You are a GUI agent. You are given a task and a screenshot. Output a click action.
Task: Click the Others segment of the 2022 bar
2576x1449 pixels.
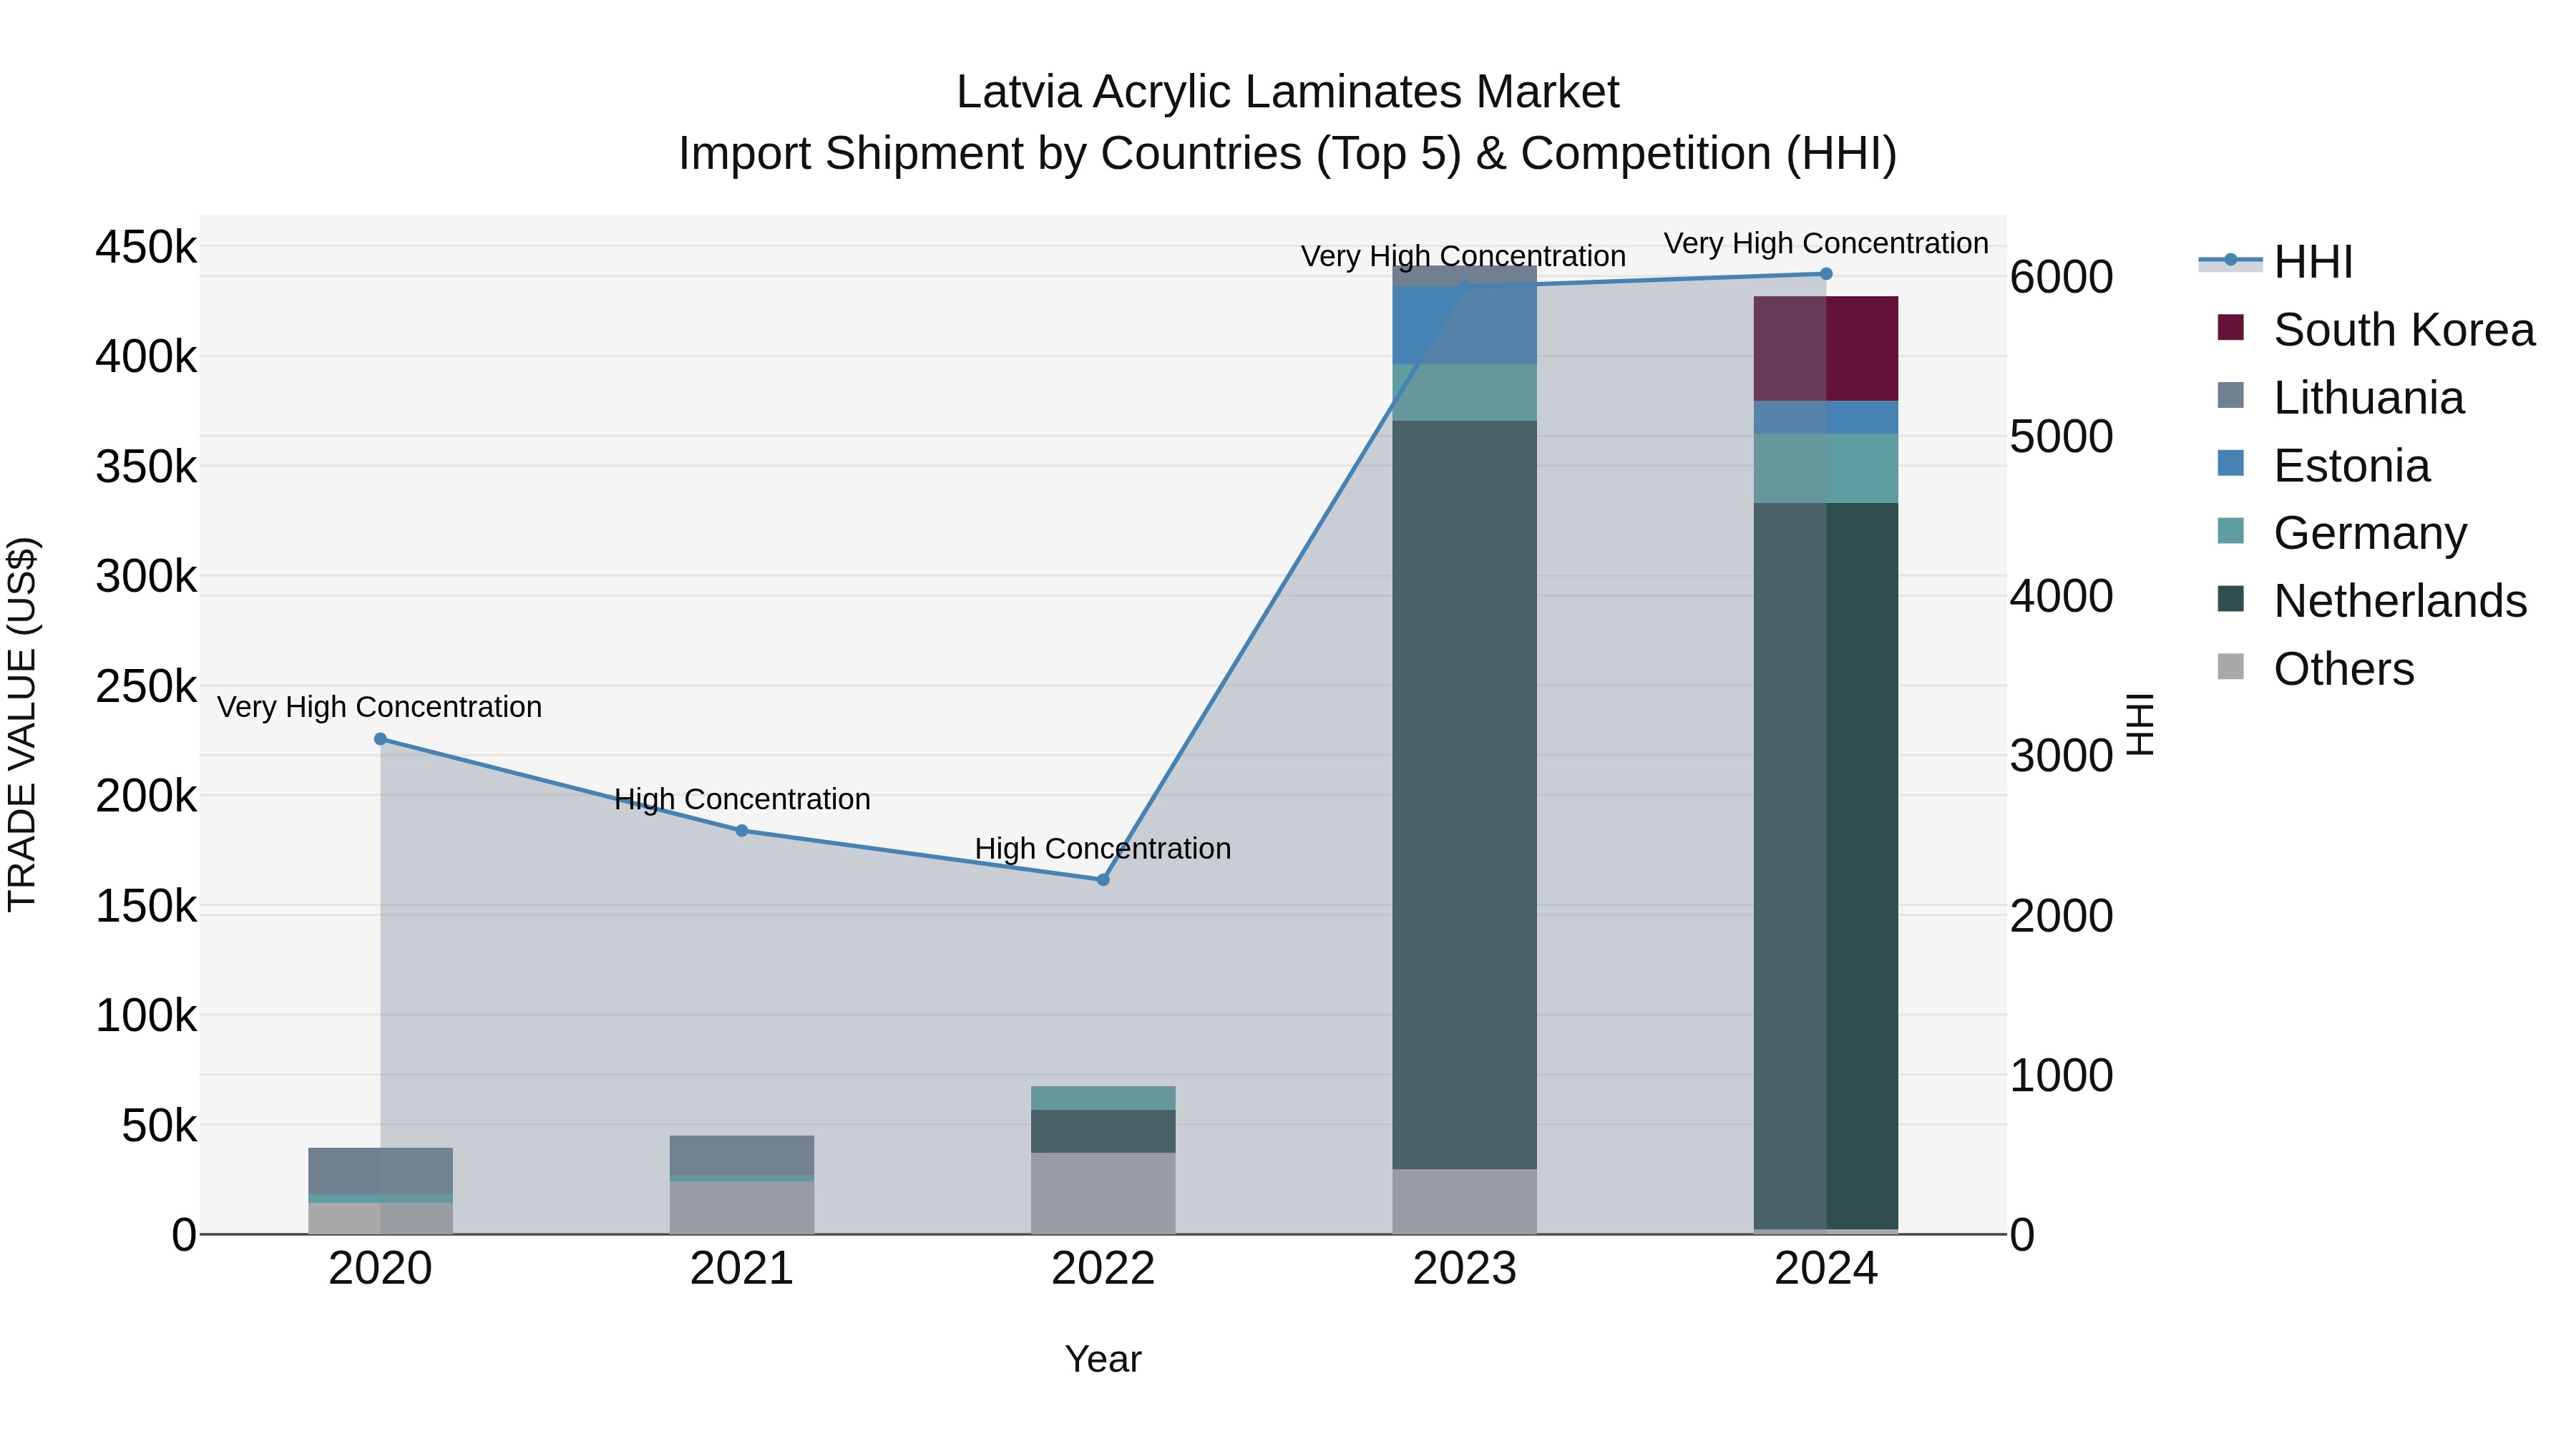(1103, 1193)
